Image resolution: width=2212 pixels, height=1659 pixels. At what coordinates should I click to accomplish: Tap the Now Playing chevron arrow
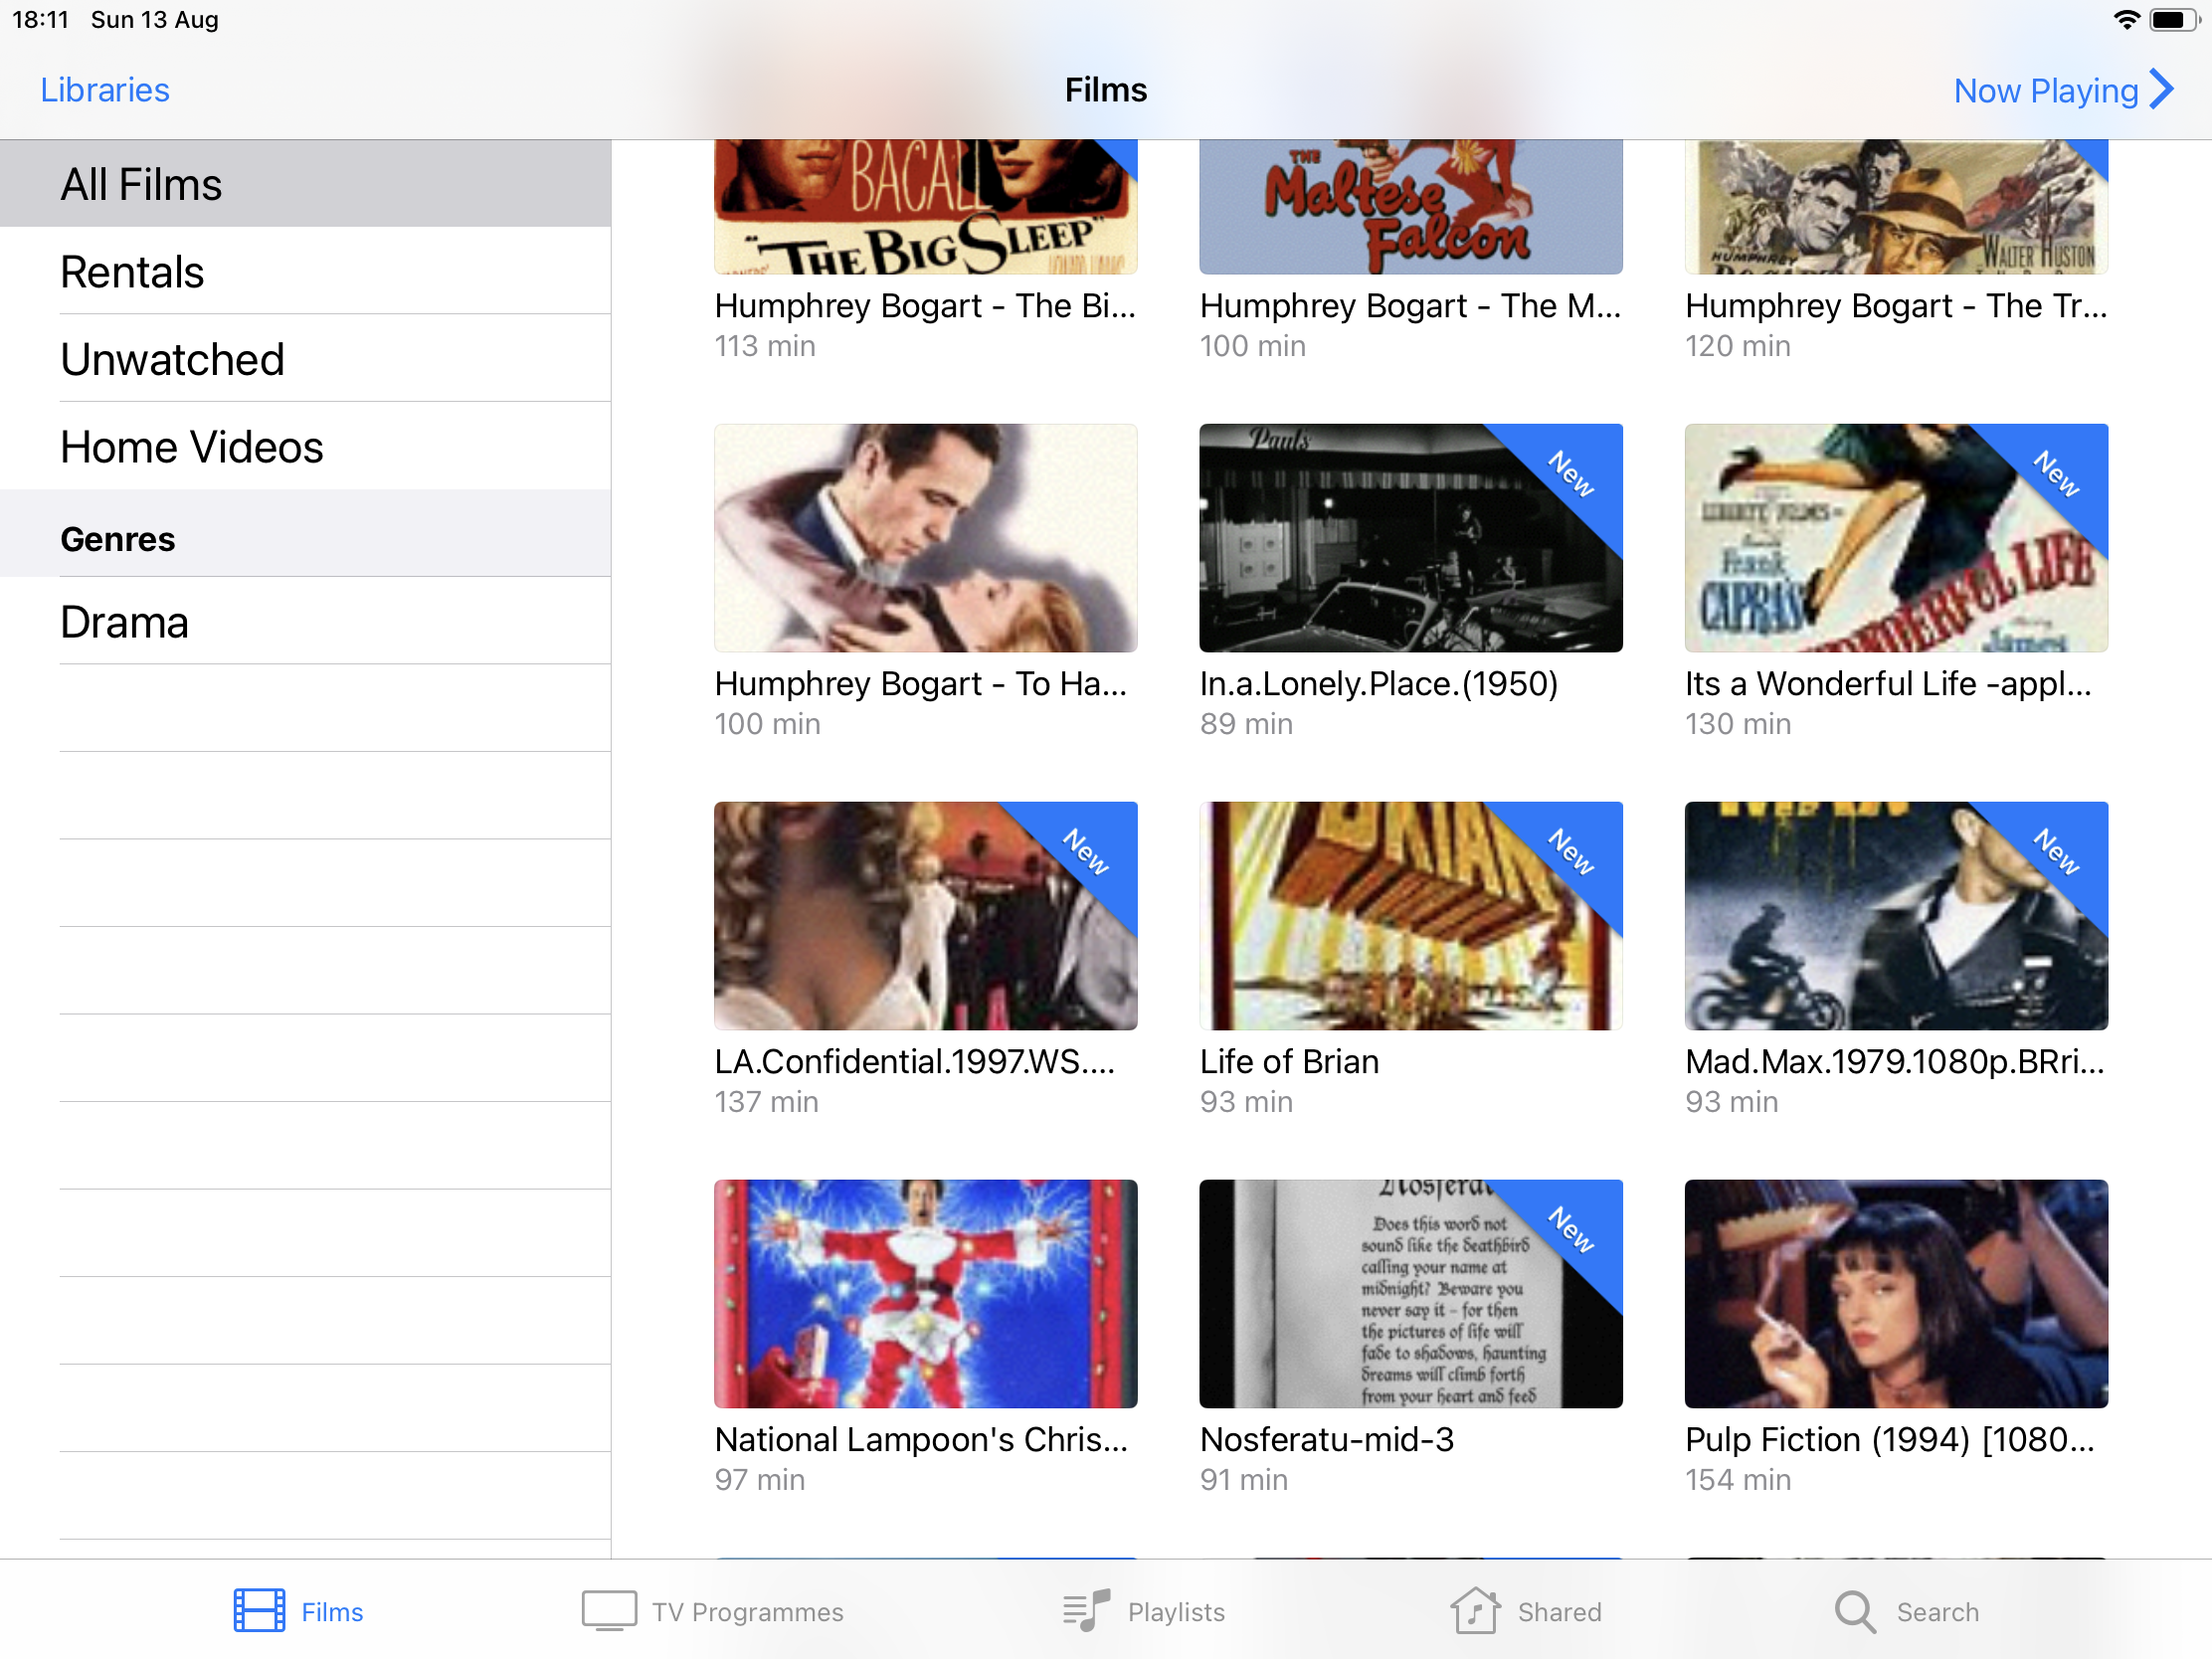click(2162, 89)
